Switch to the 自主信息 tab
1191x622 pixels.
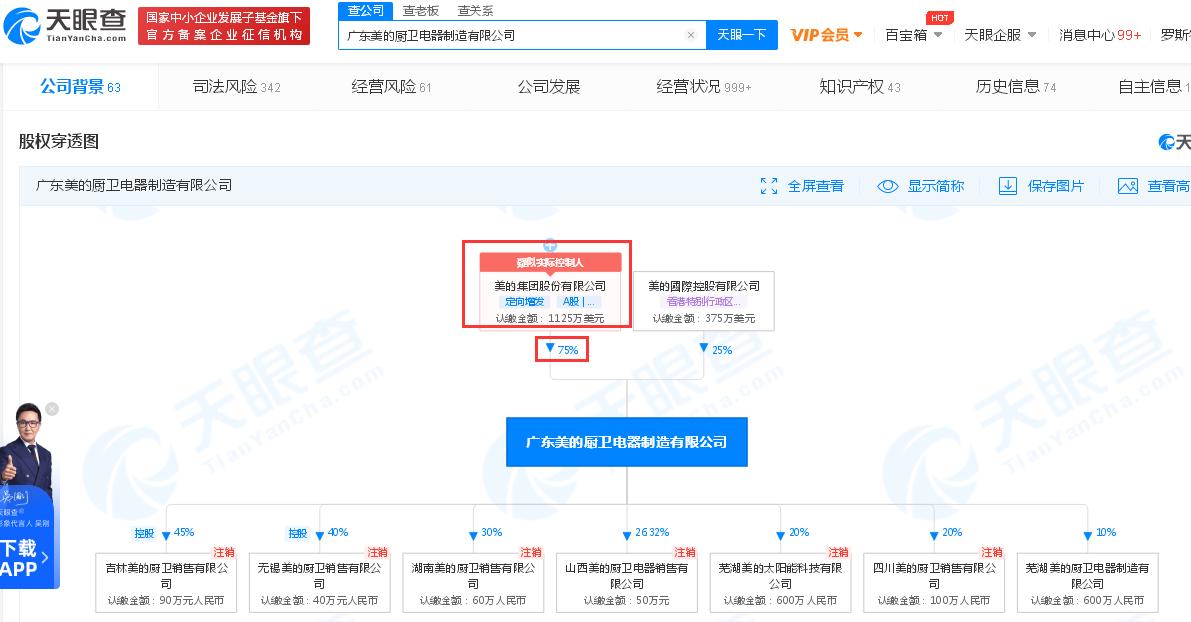coord(1153,87)
